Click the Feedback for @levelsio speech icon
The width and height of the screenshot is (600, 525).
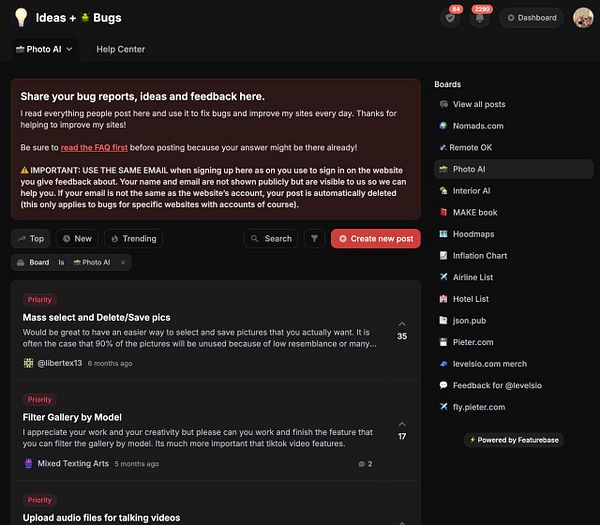(443, 385)
